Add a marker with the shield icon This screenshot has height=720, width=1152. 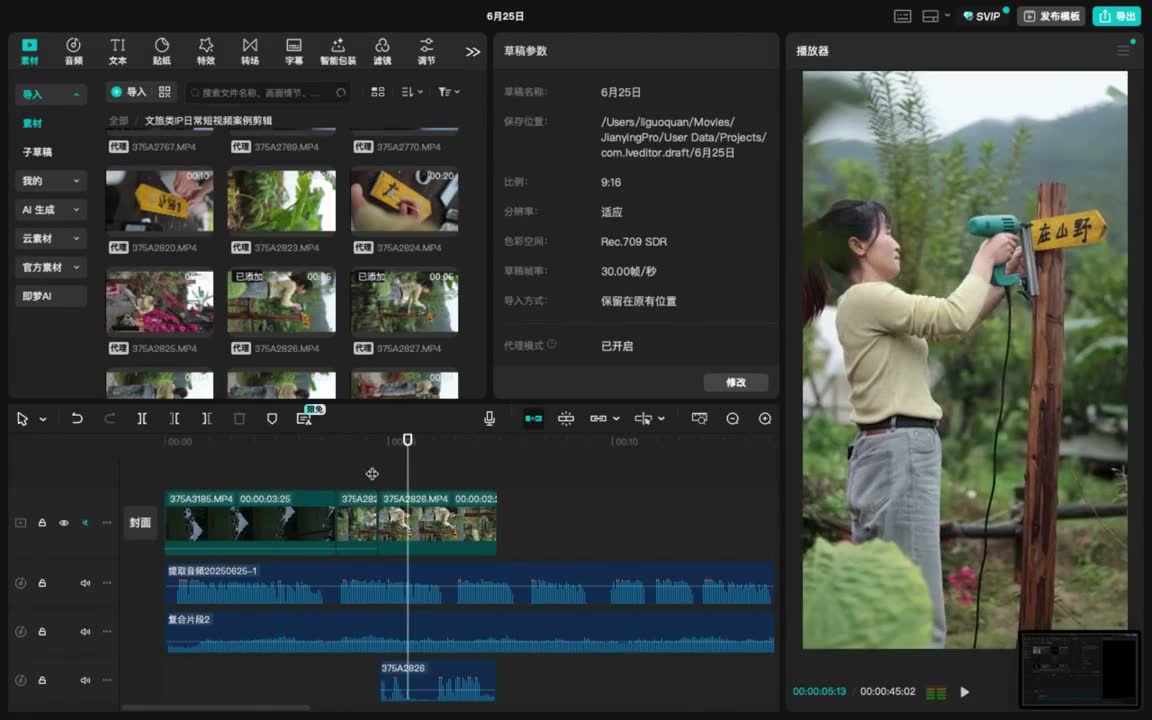pos(272,418)
